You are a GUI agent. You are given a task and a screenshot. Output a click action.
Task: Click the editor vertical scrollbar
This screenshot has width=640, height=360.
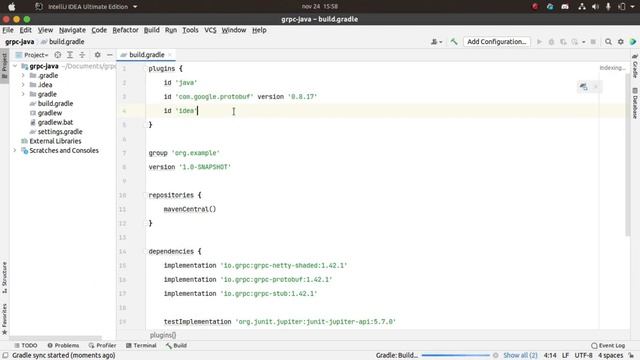[627, 155]
